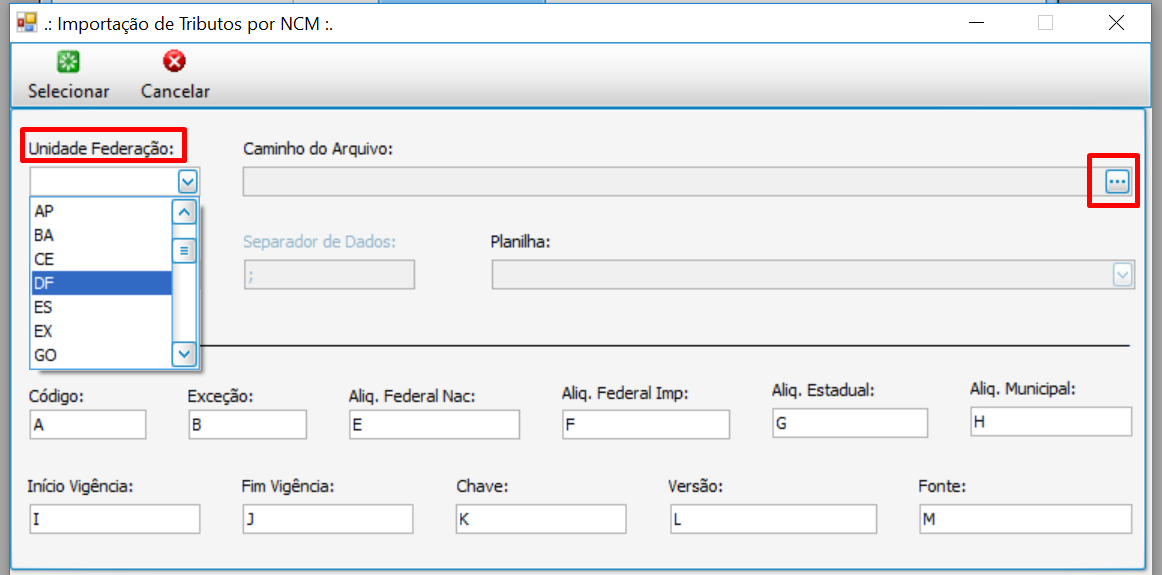Select CE from the state list

[x=102, y=259]
